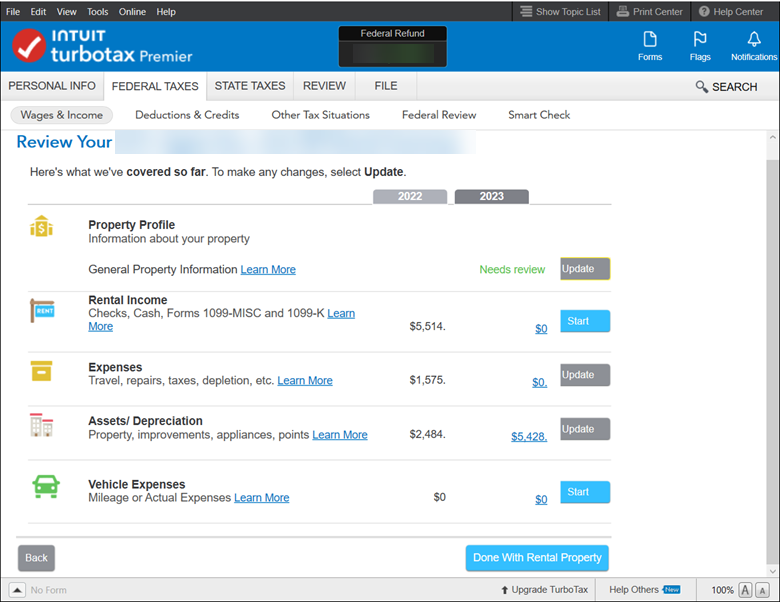Click the Expenses box icon

[x=41, y=371]
